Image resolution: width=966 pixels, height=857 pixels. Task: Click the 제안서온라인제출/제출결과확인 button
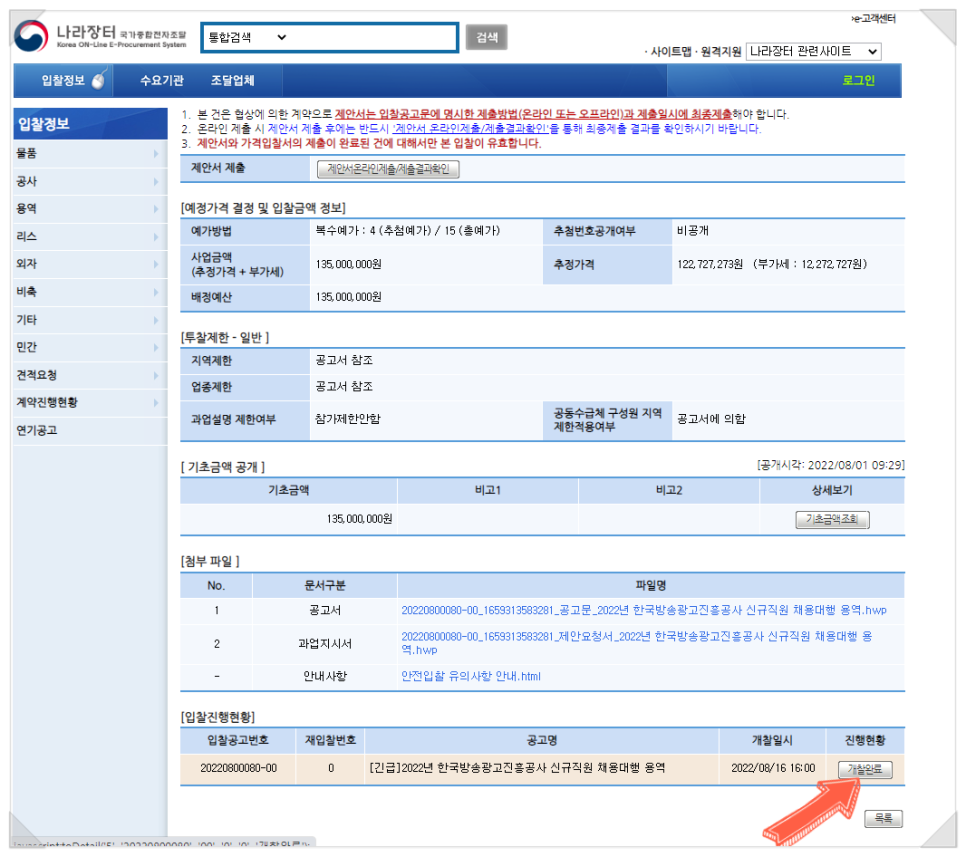click(388, 169)
